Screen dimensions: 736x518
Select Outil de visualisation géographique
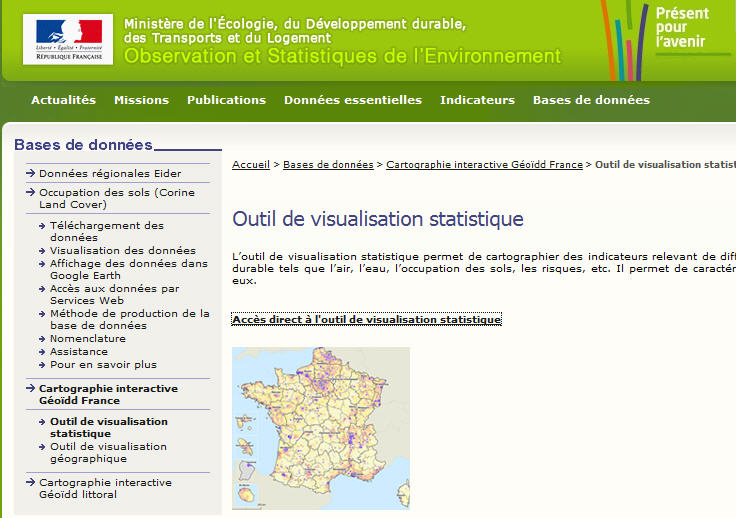tap(108, 452)
